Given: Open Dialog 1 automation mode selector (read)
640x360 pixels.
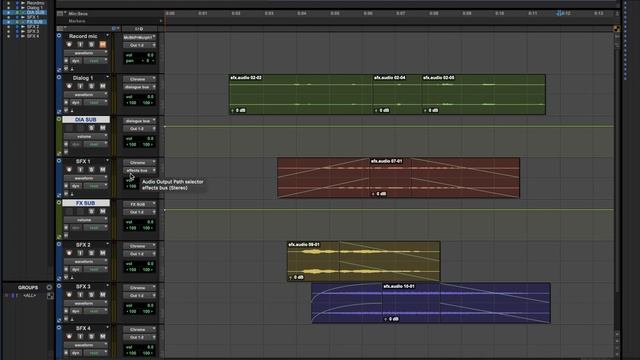Looking at the screenshot, I should point(96,102).
